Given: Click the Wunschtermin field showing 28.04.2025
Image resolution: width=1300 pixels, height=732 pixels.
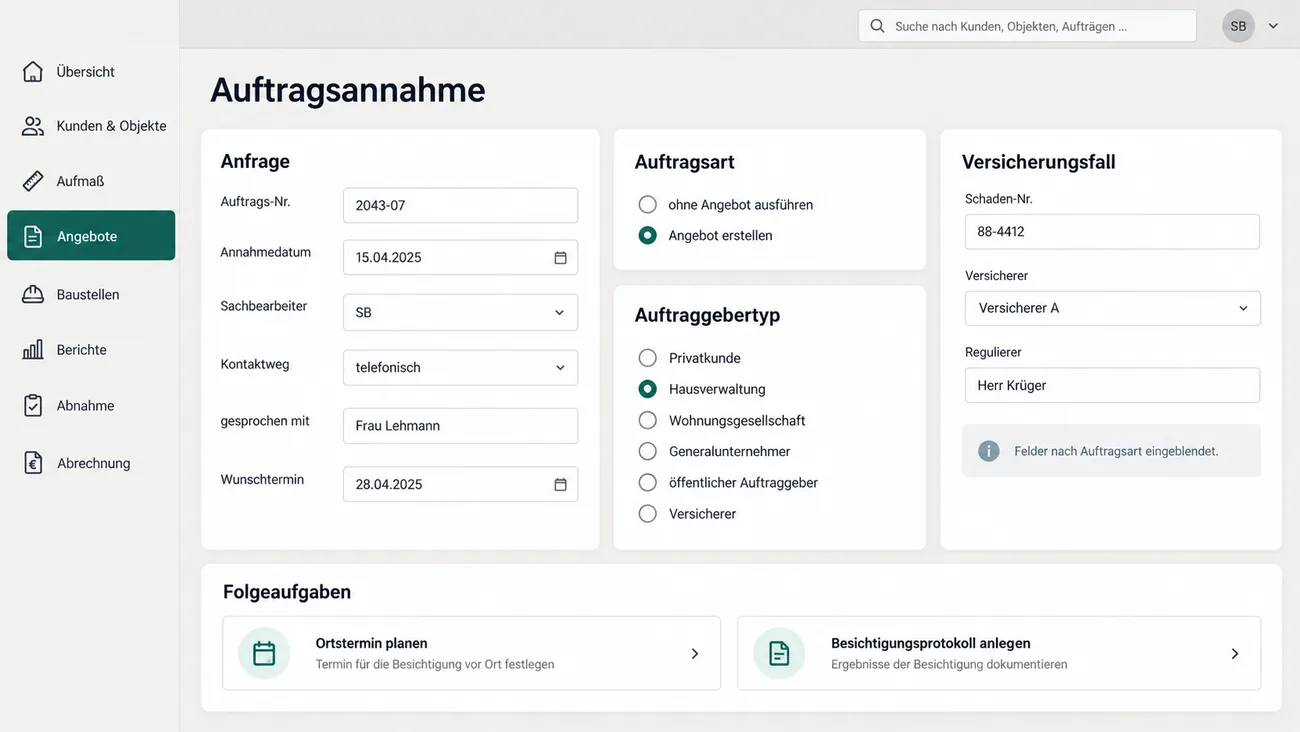Looking at the screenshot, I should 460,484.
